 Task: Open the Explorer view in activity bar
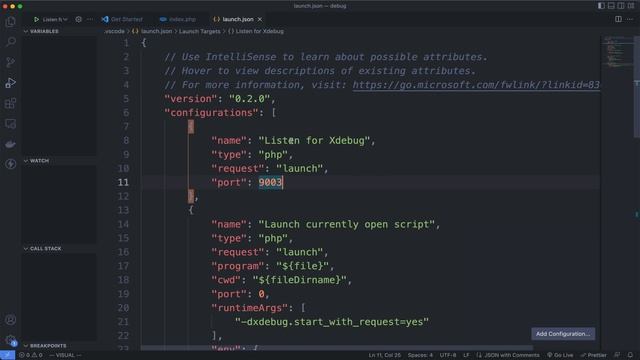point(11,22)
